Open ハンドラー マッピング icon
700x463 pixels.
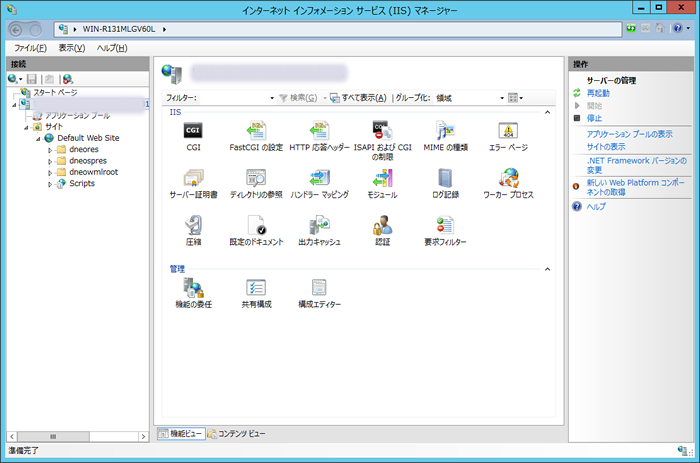319,178
